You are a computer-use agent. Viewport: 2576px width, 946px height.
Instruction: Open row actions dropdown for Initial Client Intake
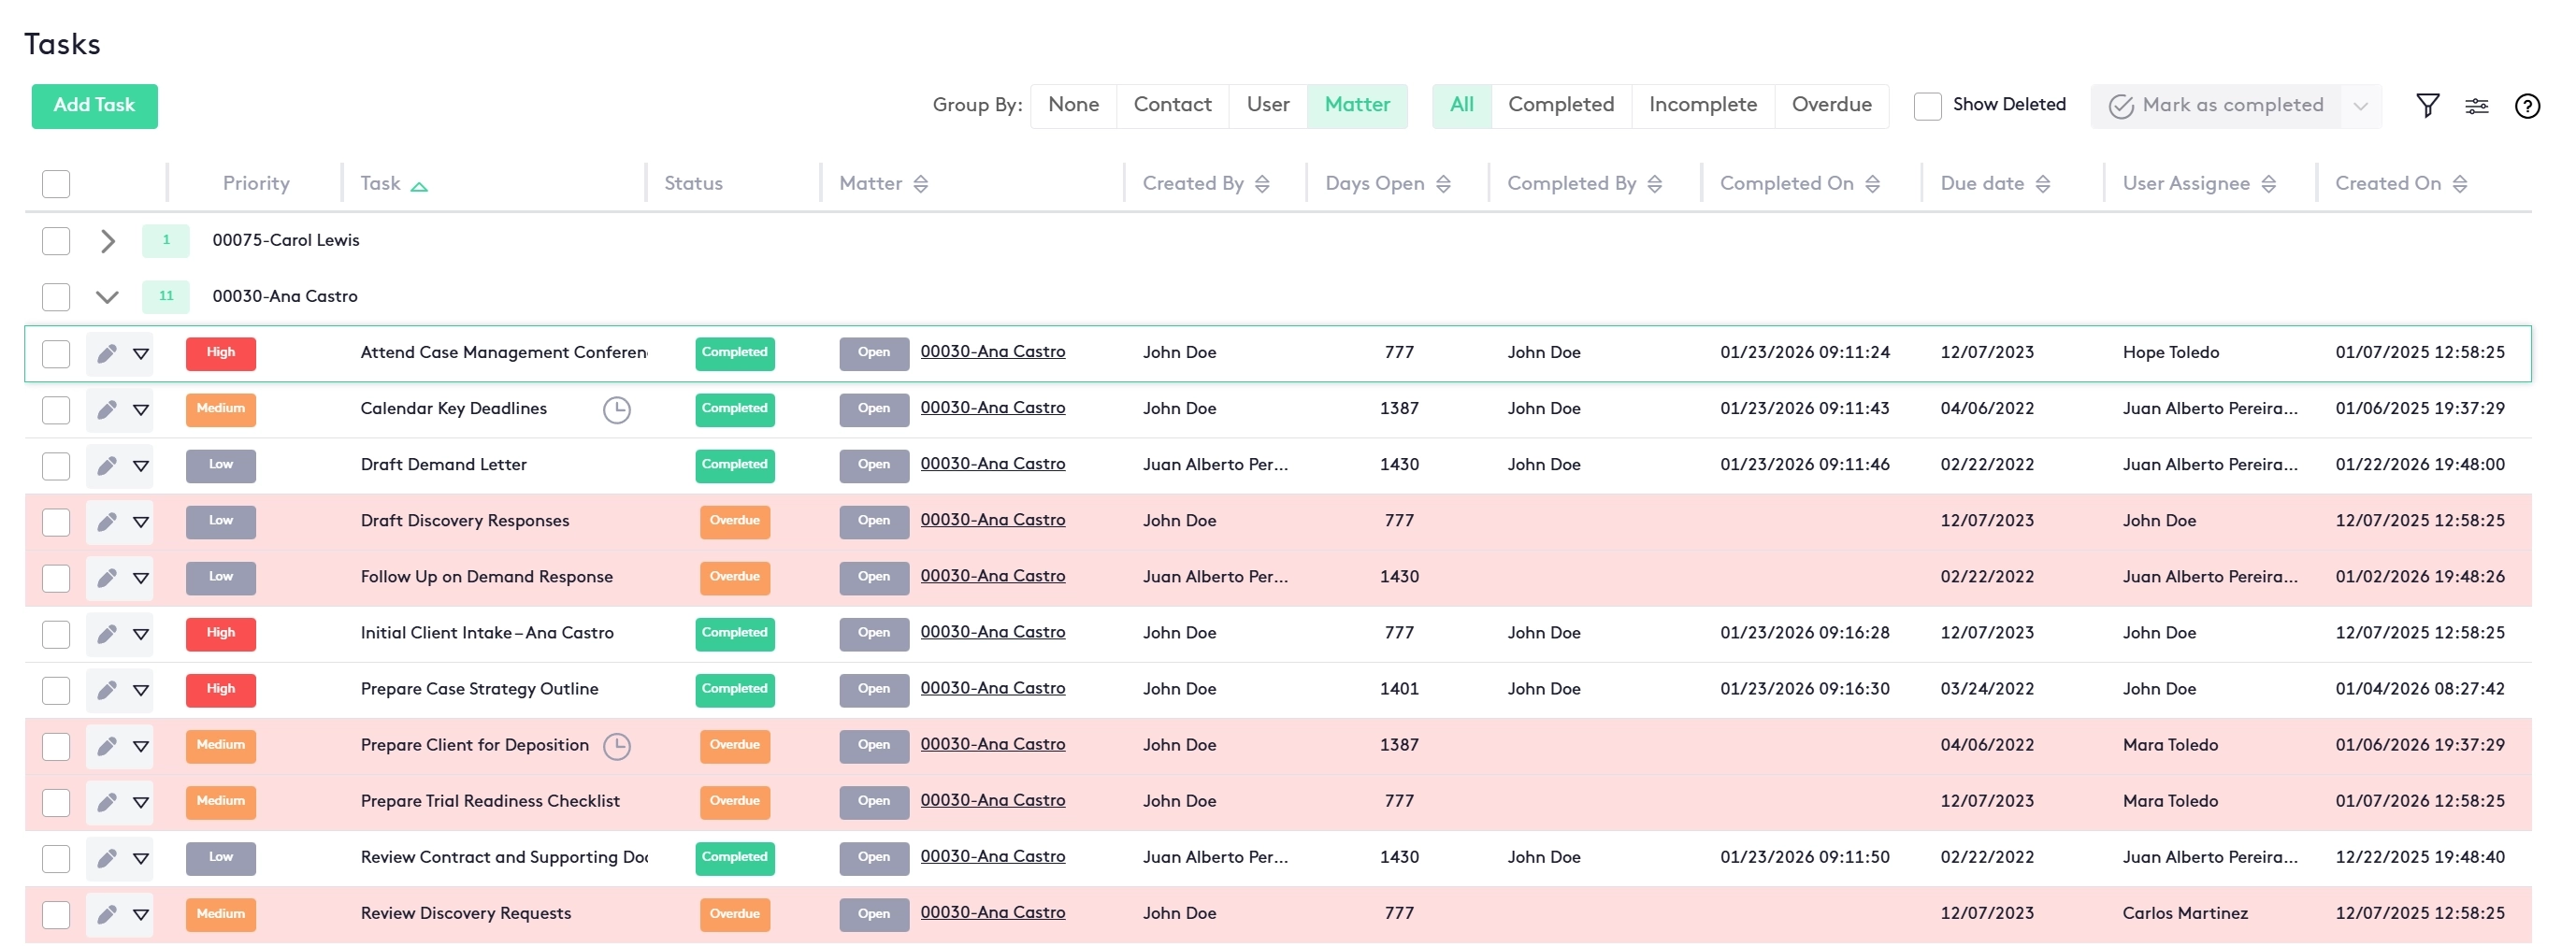tap(141, 634)
